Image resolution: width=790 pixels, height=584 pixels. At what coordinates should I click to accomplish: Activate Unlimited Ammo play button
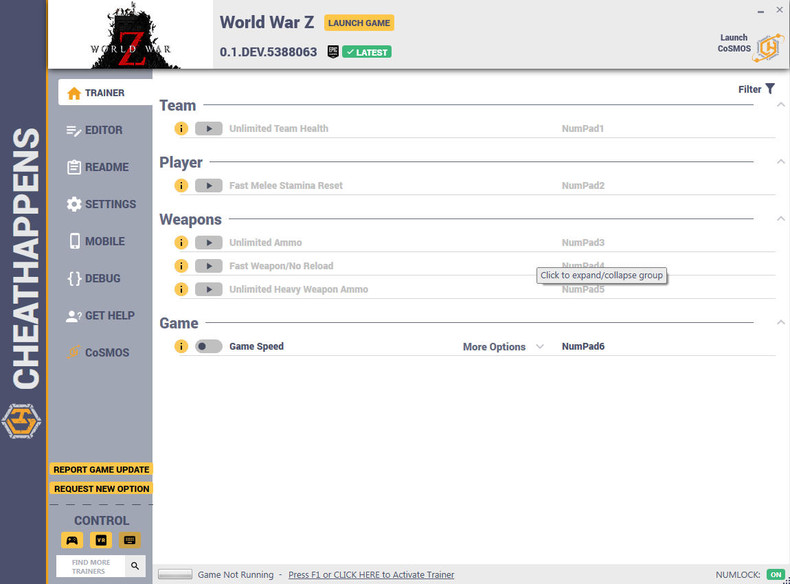tap(209, 242)
